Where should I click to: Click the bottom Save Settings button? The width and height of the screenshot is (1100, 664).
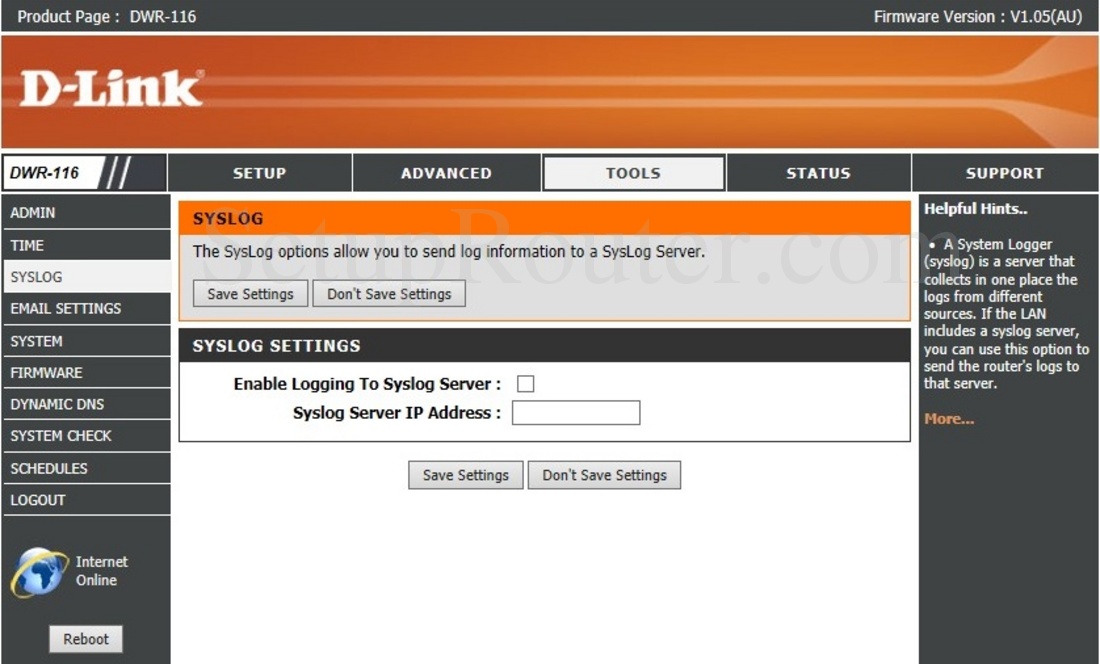click(466, 475)
